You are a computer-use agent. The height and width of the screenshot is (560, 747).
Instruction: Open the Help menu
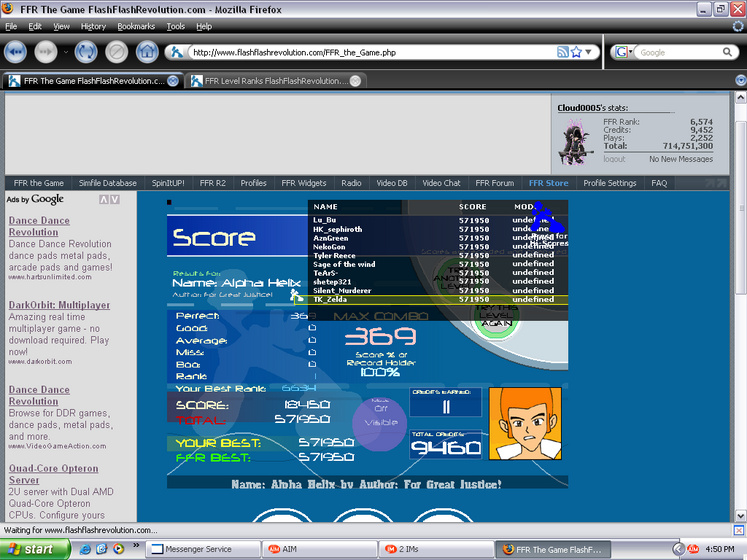[x=204, y=26]
